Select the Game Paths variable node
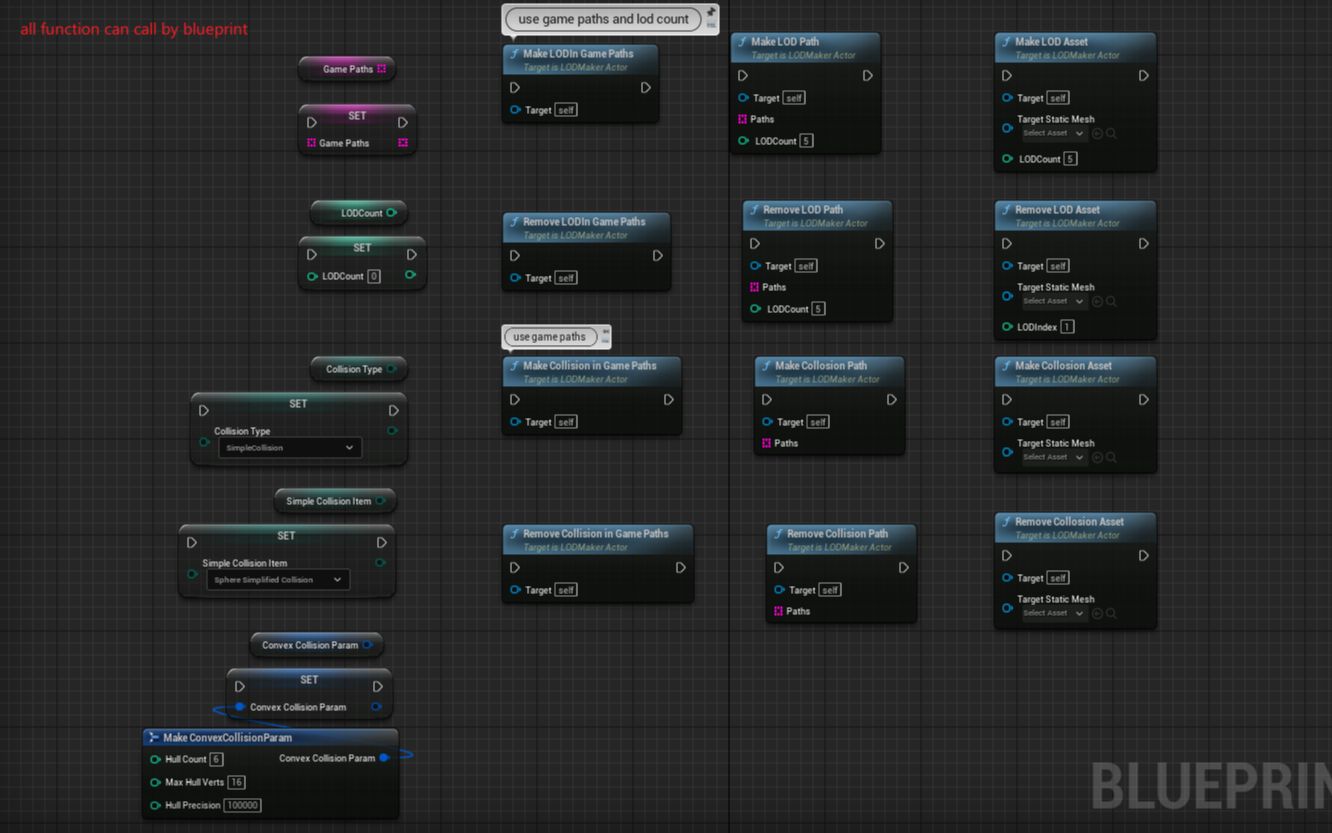Screen dimensions: 1332x833 pyautogui.click(x=347, y=69)
